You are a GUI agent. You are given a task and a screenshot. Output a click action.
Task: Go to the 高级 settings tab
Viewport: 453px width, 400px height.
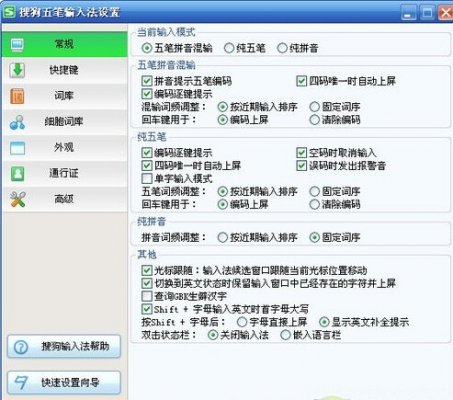(64, 199)
